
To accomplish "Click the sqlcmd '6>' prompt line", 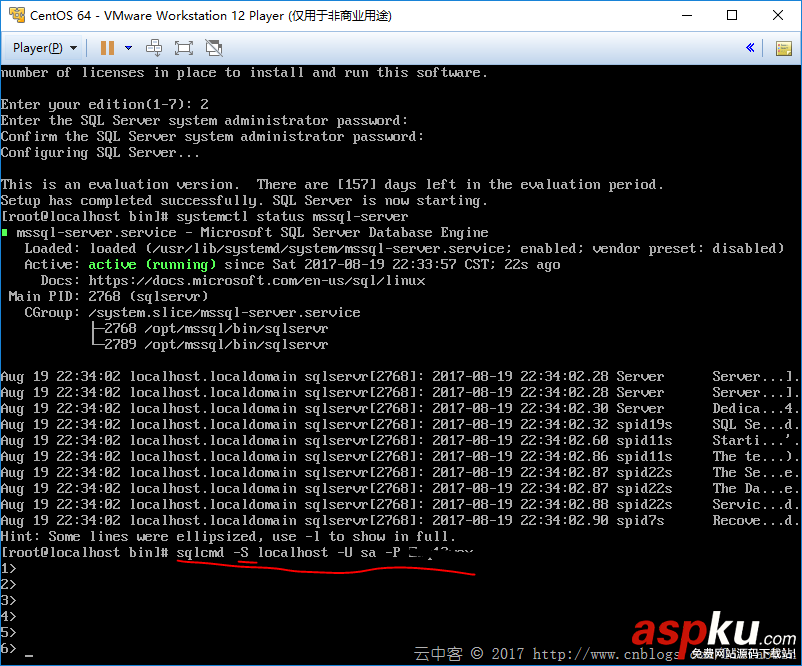I will (8, 649).
